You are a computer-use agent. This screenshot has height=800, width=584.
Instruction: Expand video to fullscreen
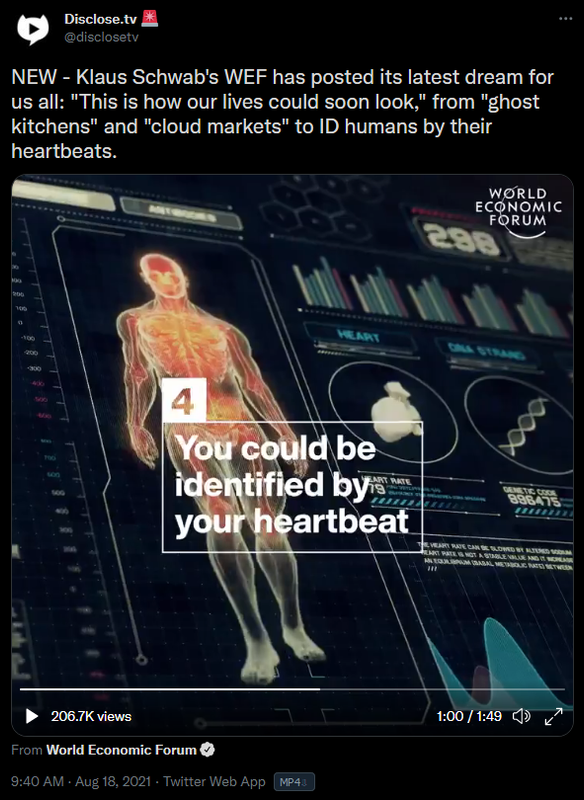click(553, 716)
